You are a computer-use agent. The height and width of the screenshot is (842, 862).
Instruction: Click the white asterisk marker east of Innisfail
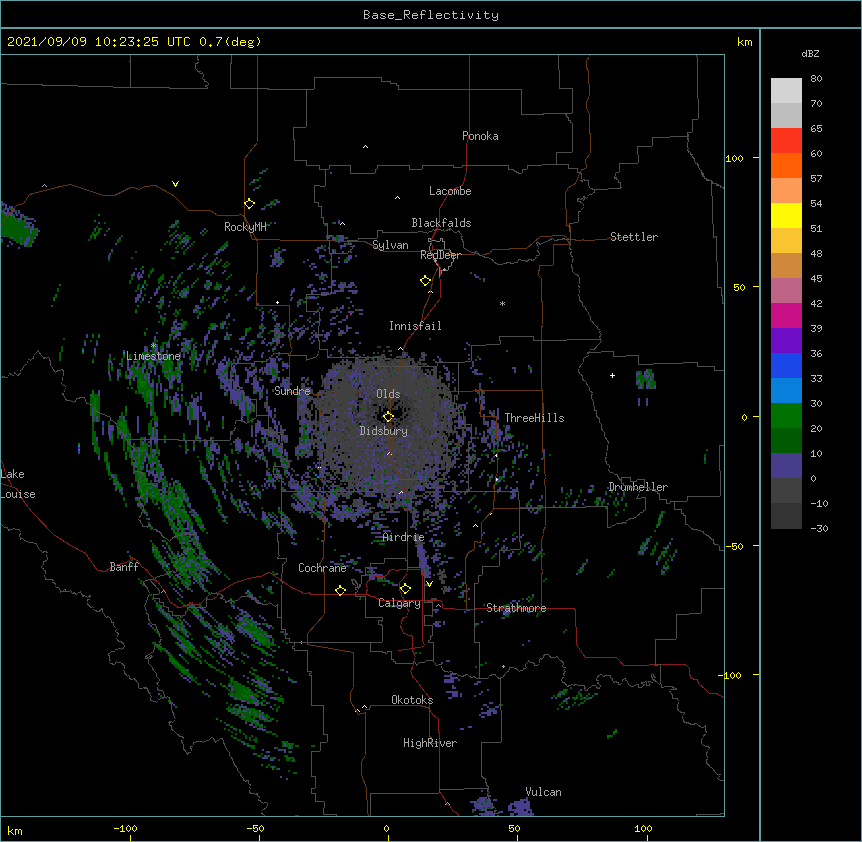point(502,303)
